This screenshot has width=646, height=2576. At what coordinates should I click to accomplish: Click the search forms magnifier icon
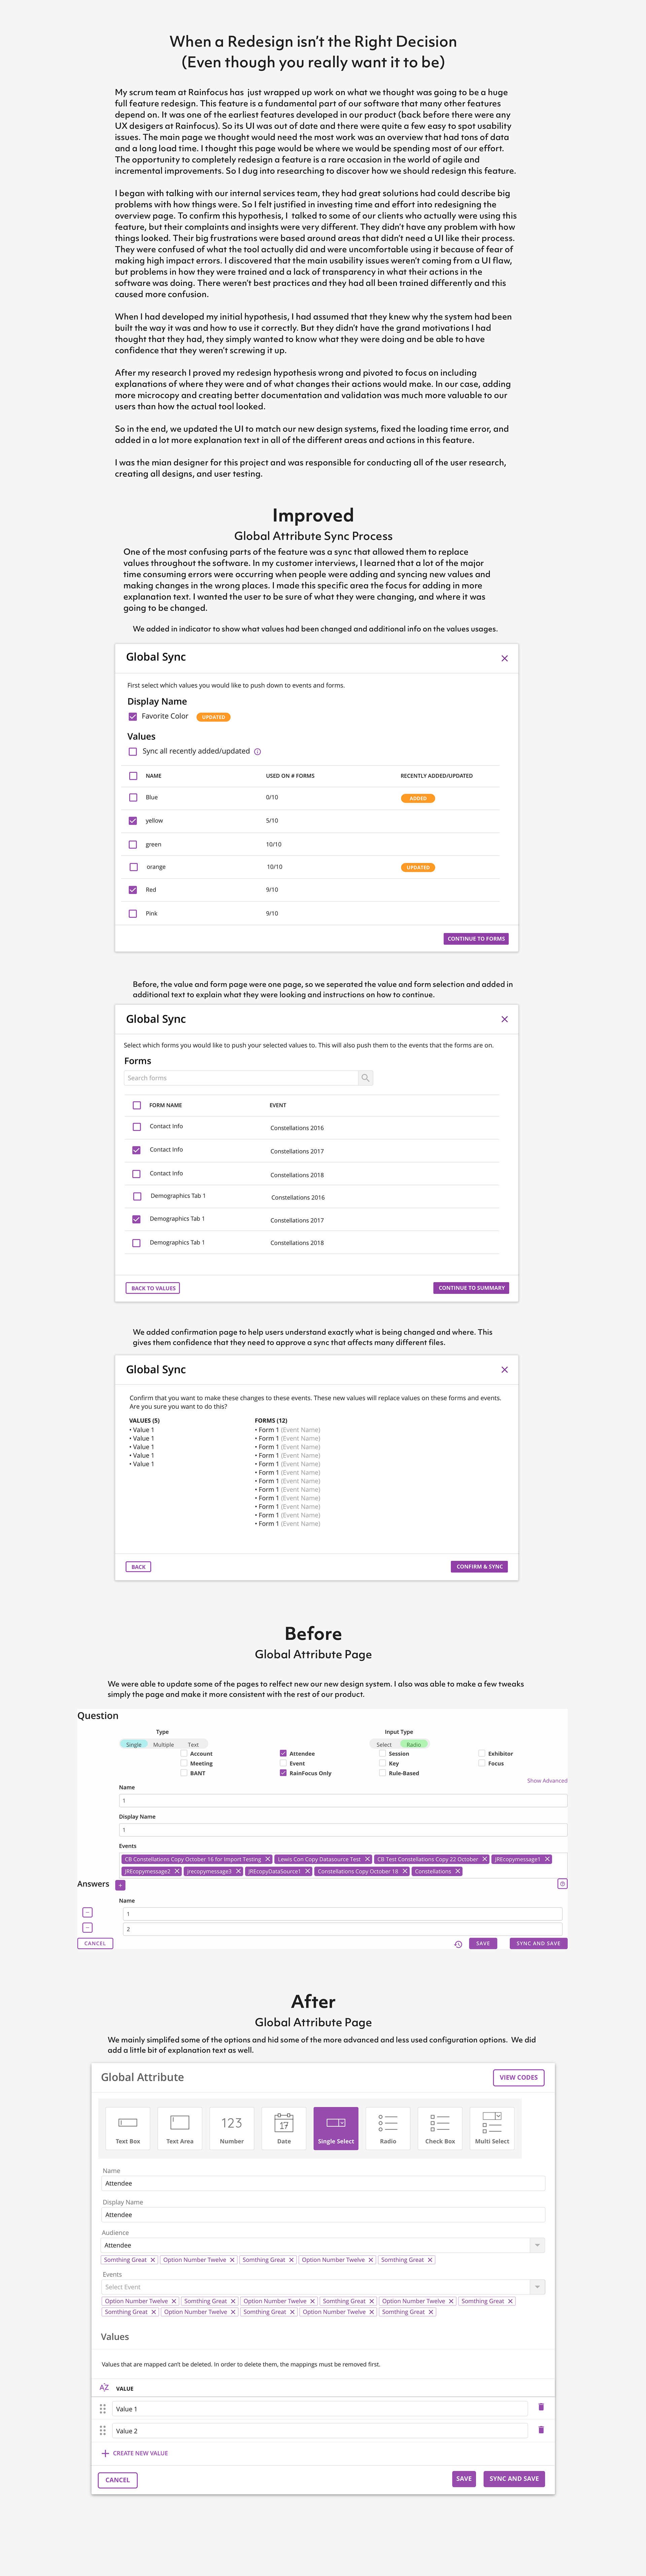pos(365,1078)
